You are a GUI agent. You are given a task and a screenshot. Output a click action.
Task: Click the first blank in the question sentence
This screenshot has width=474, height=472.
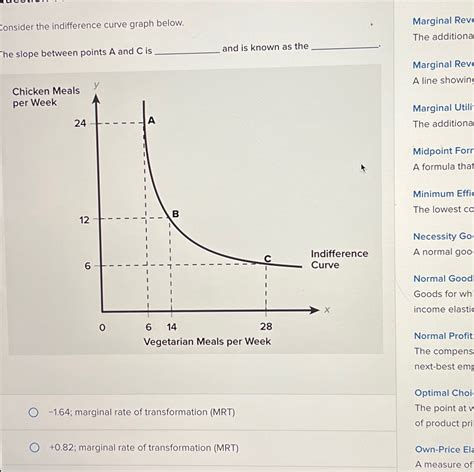pos(187,51)
